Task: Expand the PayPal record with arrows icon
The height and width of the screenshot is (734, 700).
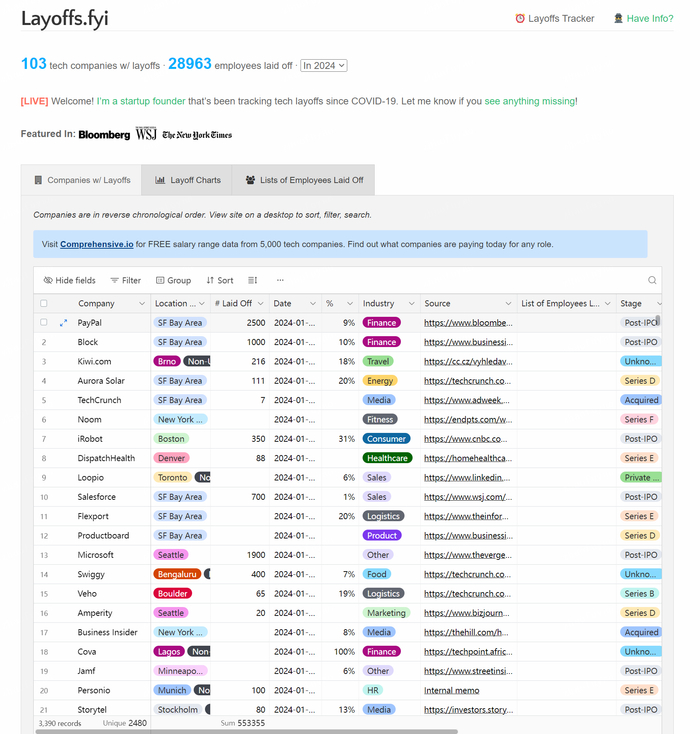Action: click(x=63, y=323)
